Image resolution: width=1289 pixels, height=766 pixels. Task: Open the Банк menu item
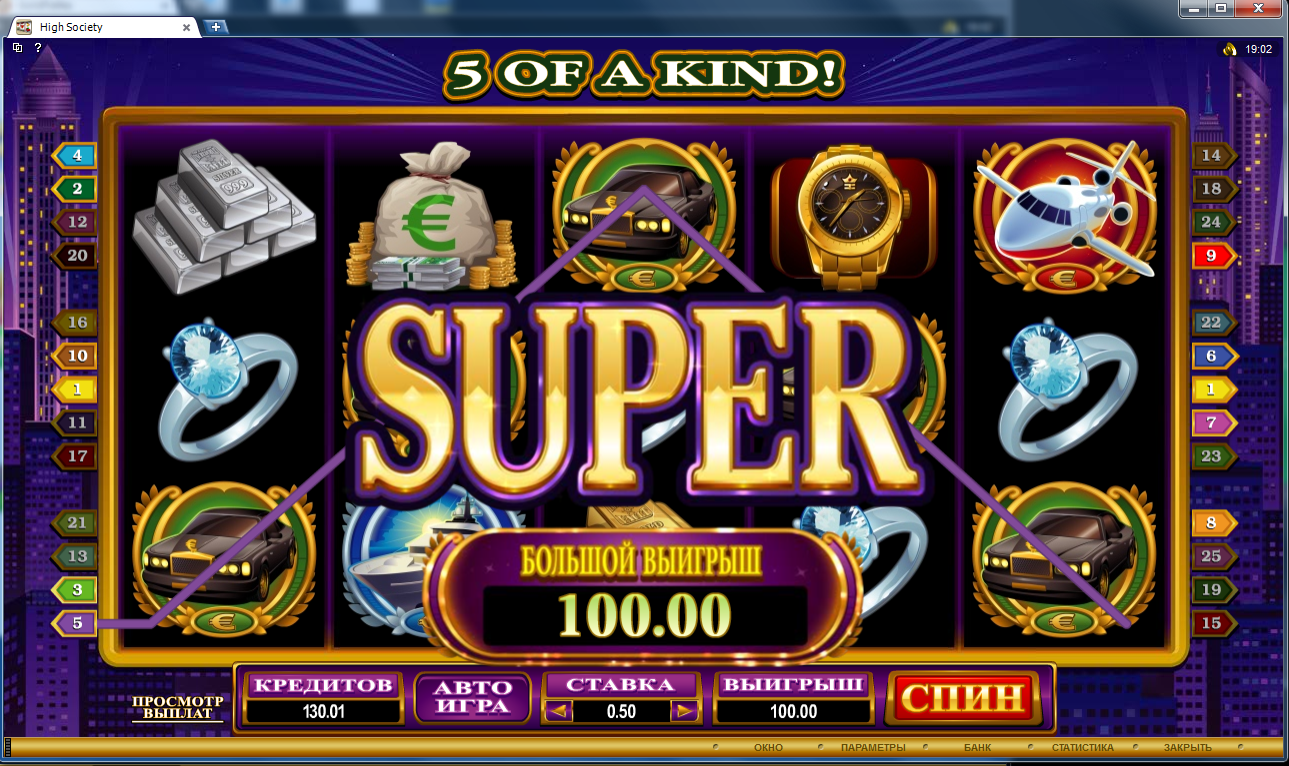pyautogui.click(x=977, y=748)
